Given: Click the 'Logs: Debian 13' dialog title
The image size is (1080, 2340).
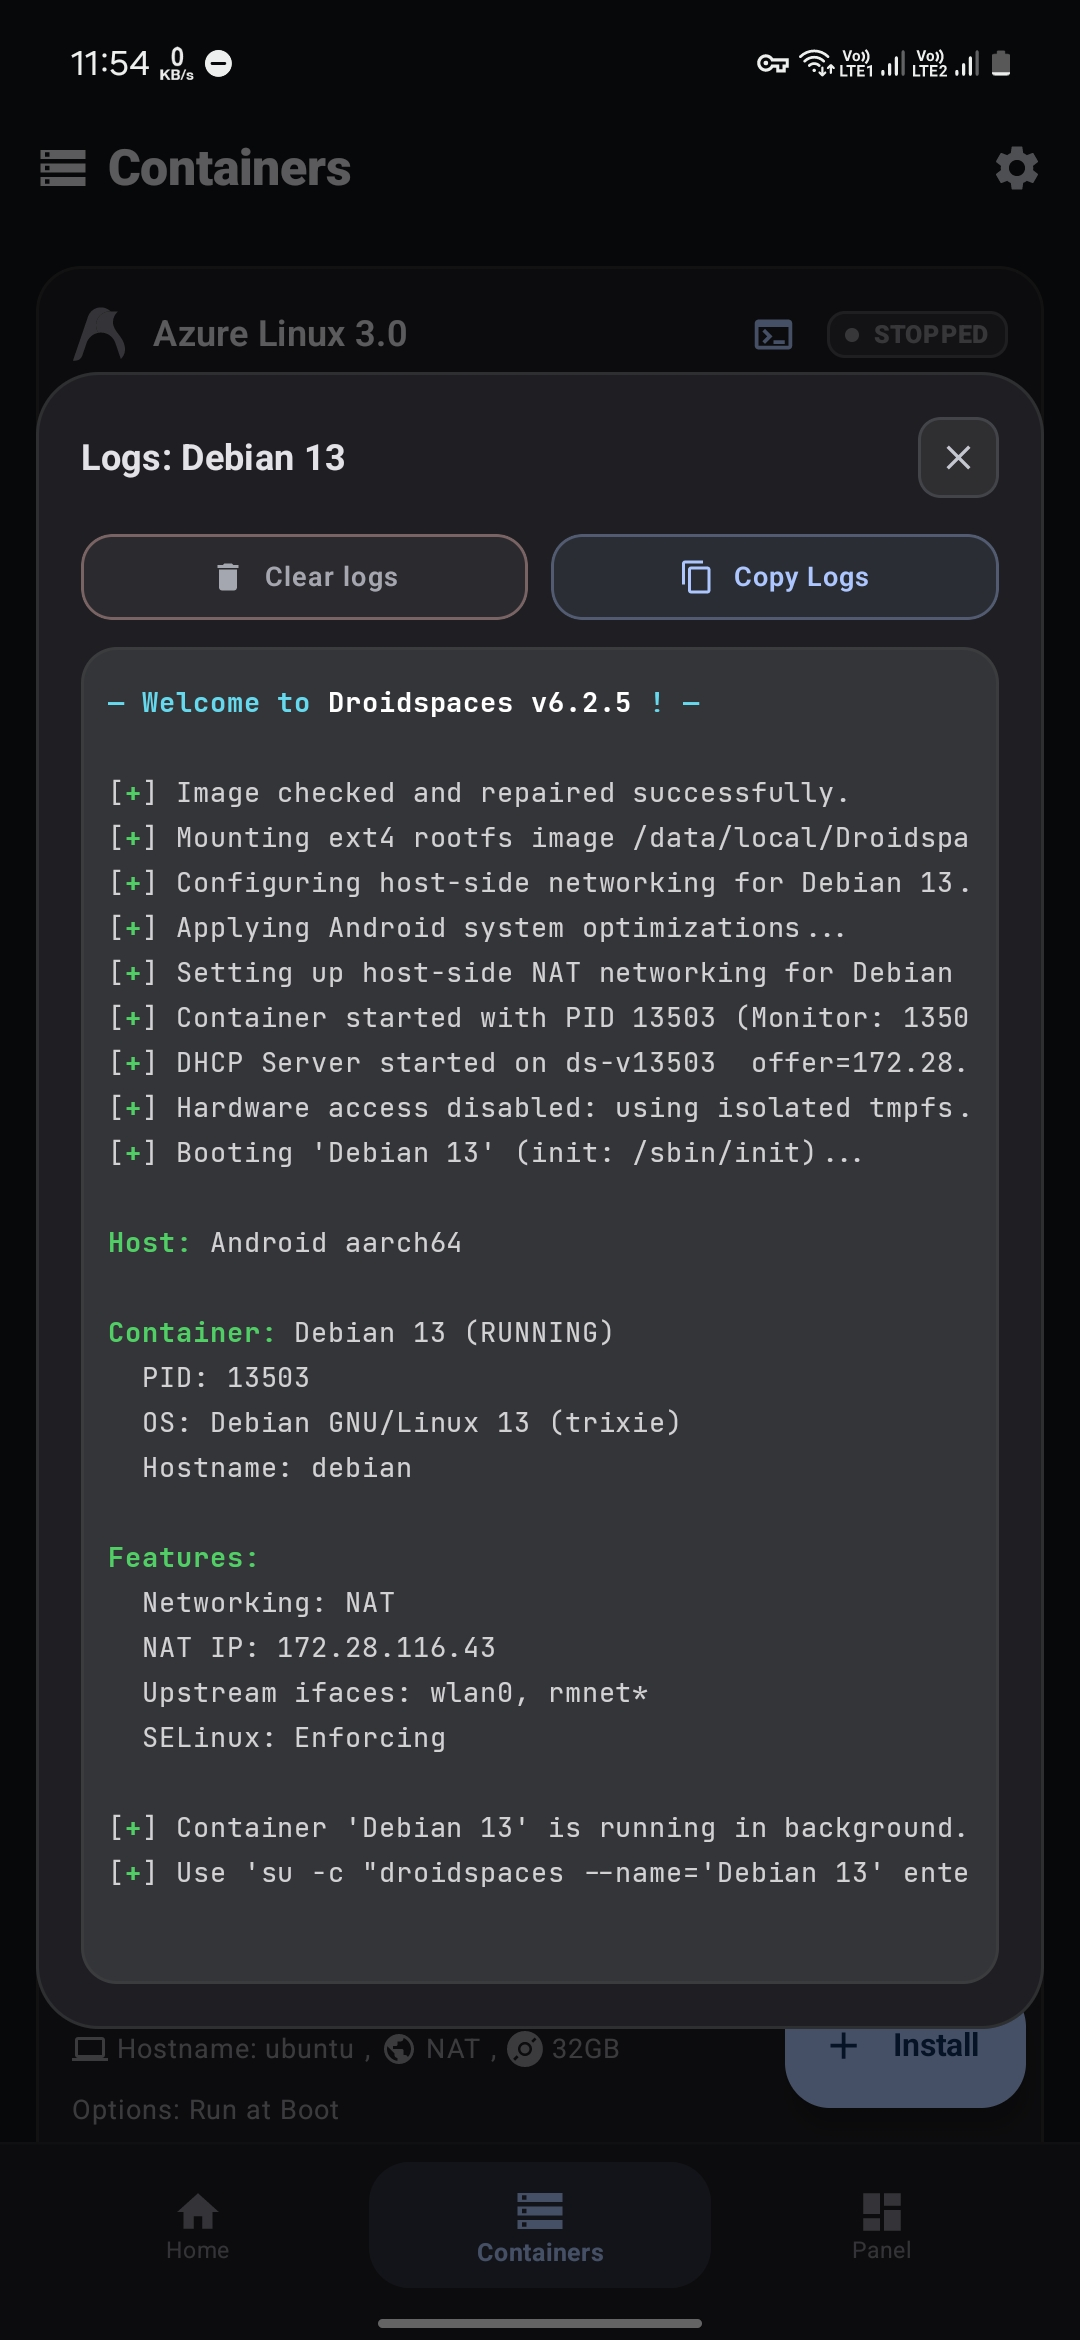Looking at the screenshot, I should click(213, 458).
